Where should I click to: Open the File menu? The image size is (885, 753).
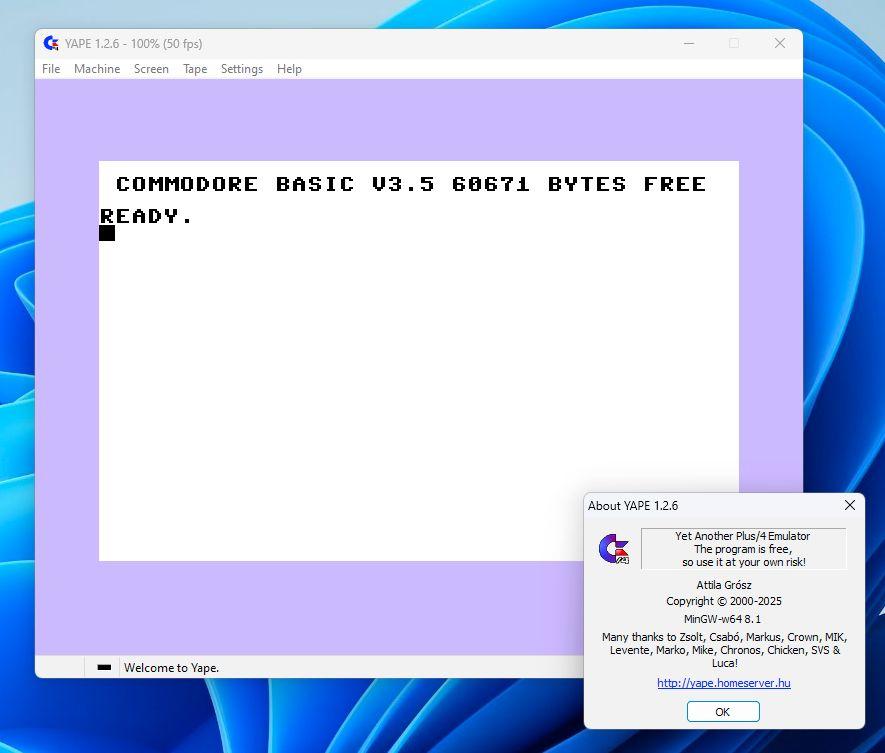pos(51,69)
